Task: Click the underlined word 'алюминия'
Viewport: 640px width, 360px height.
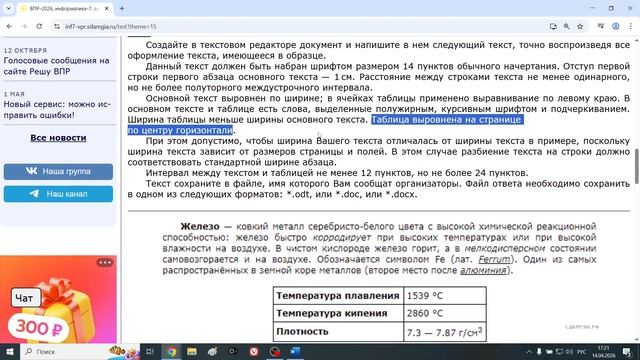Action: pos(483,270)
